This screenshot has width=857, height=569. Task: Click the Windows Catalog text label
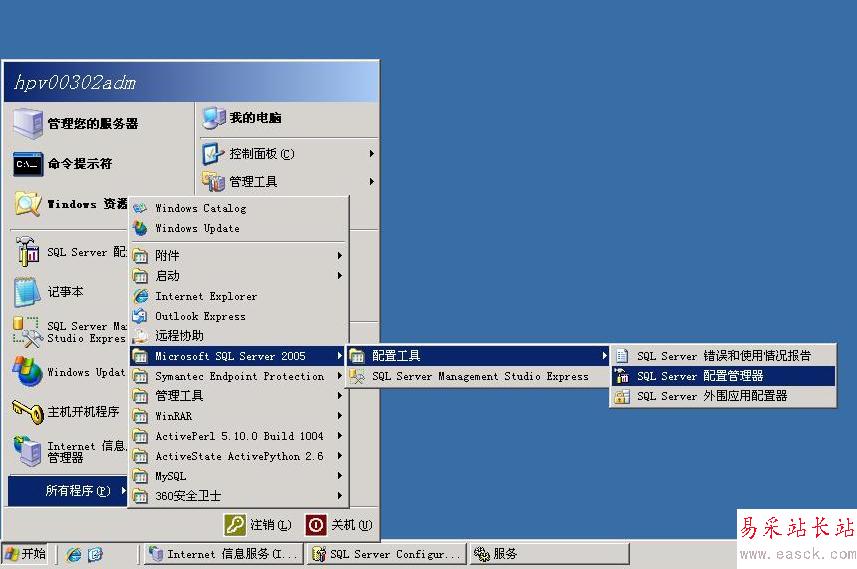tap(201, 208)
